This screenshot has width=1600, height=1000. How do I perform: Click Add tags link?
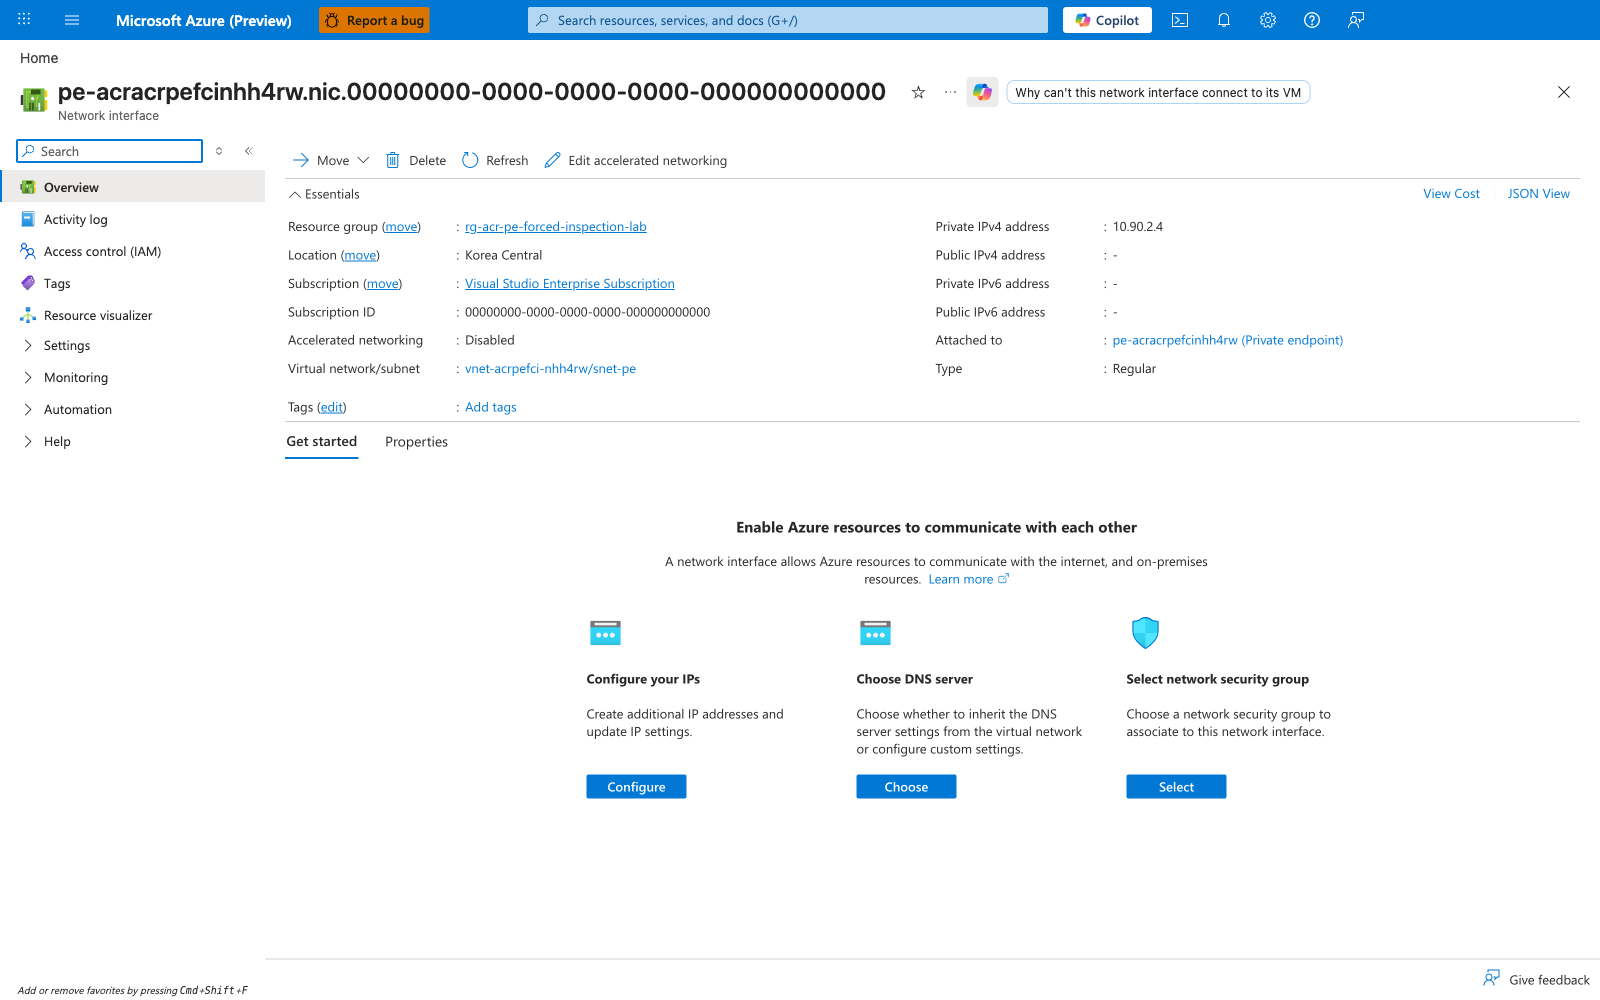[x=491, y=407]
